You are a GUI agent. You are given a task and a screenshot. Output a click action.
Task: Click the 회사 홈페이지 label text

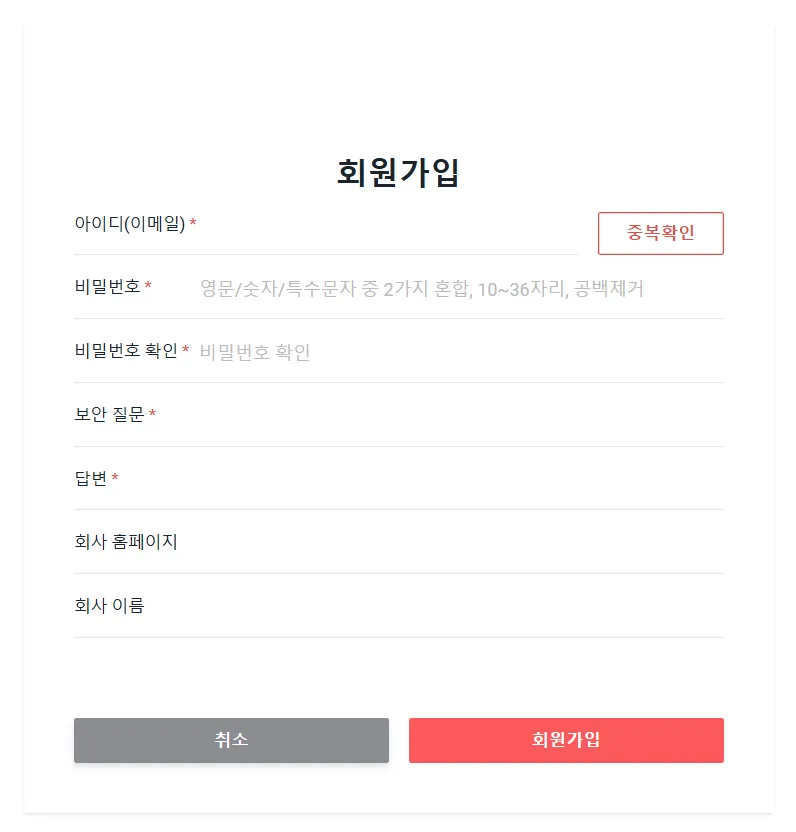pyautogui.click(x=126, y=542)
